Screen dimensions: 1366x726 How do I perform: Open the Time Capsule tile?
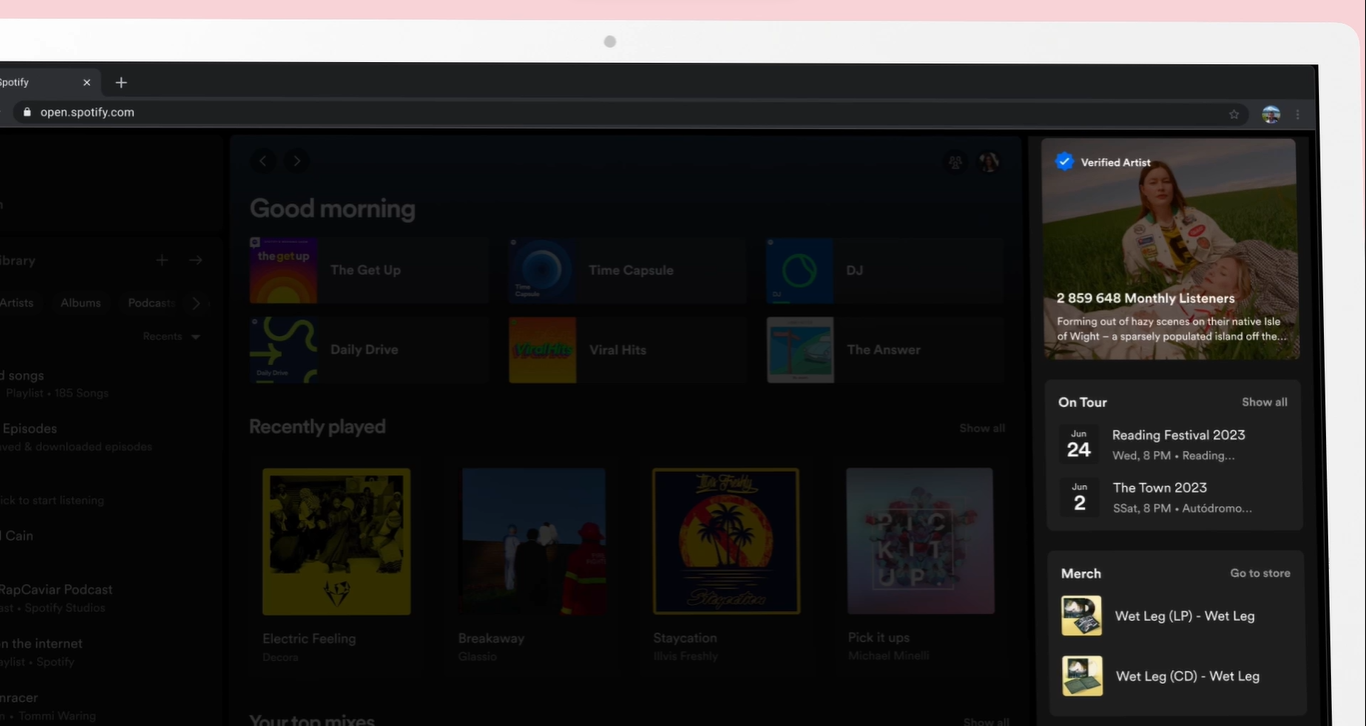[627, 270]
